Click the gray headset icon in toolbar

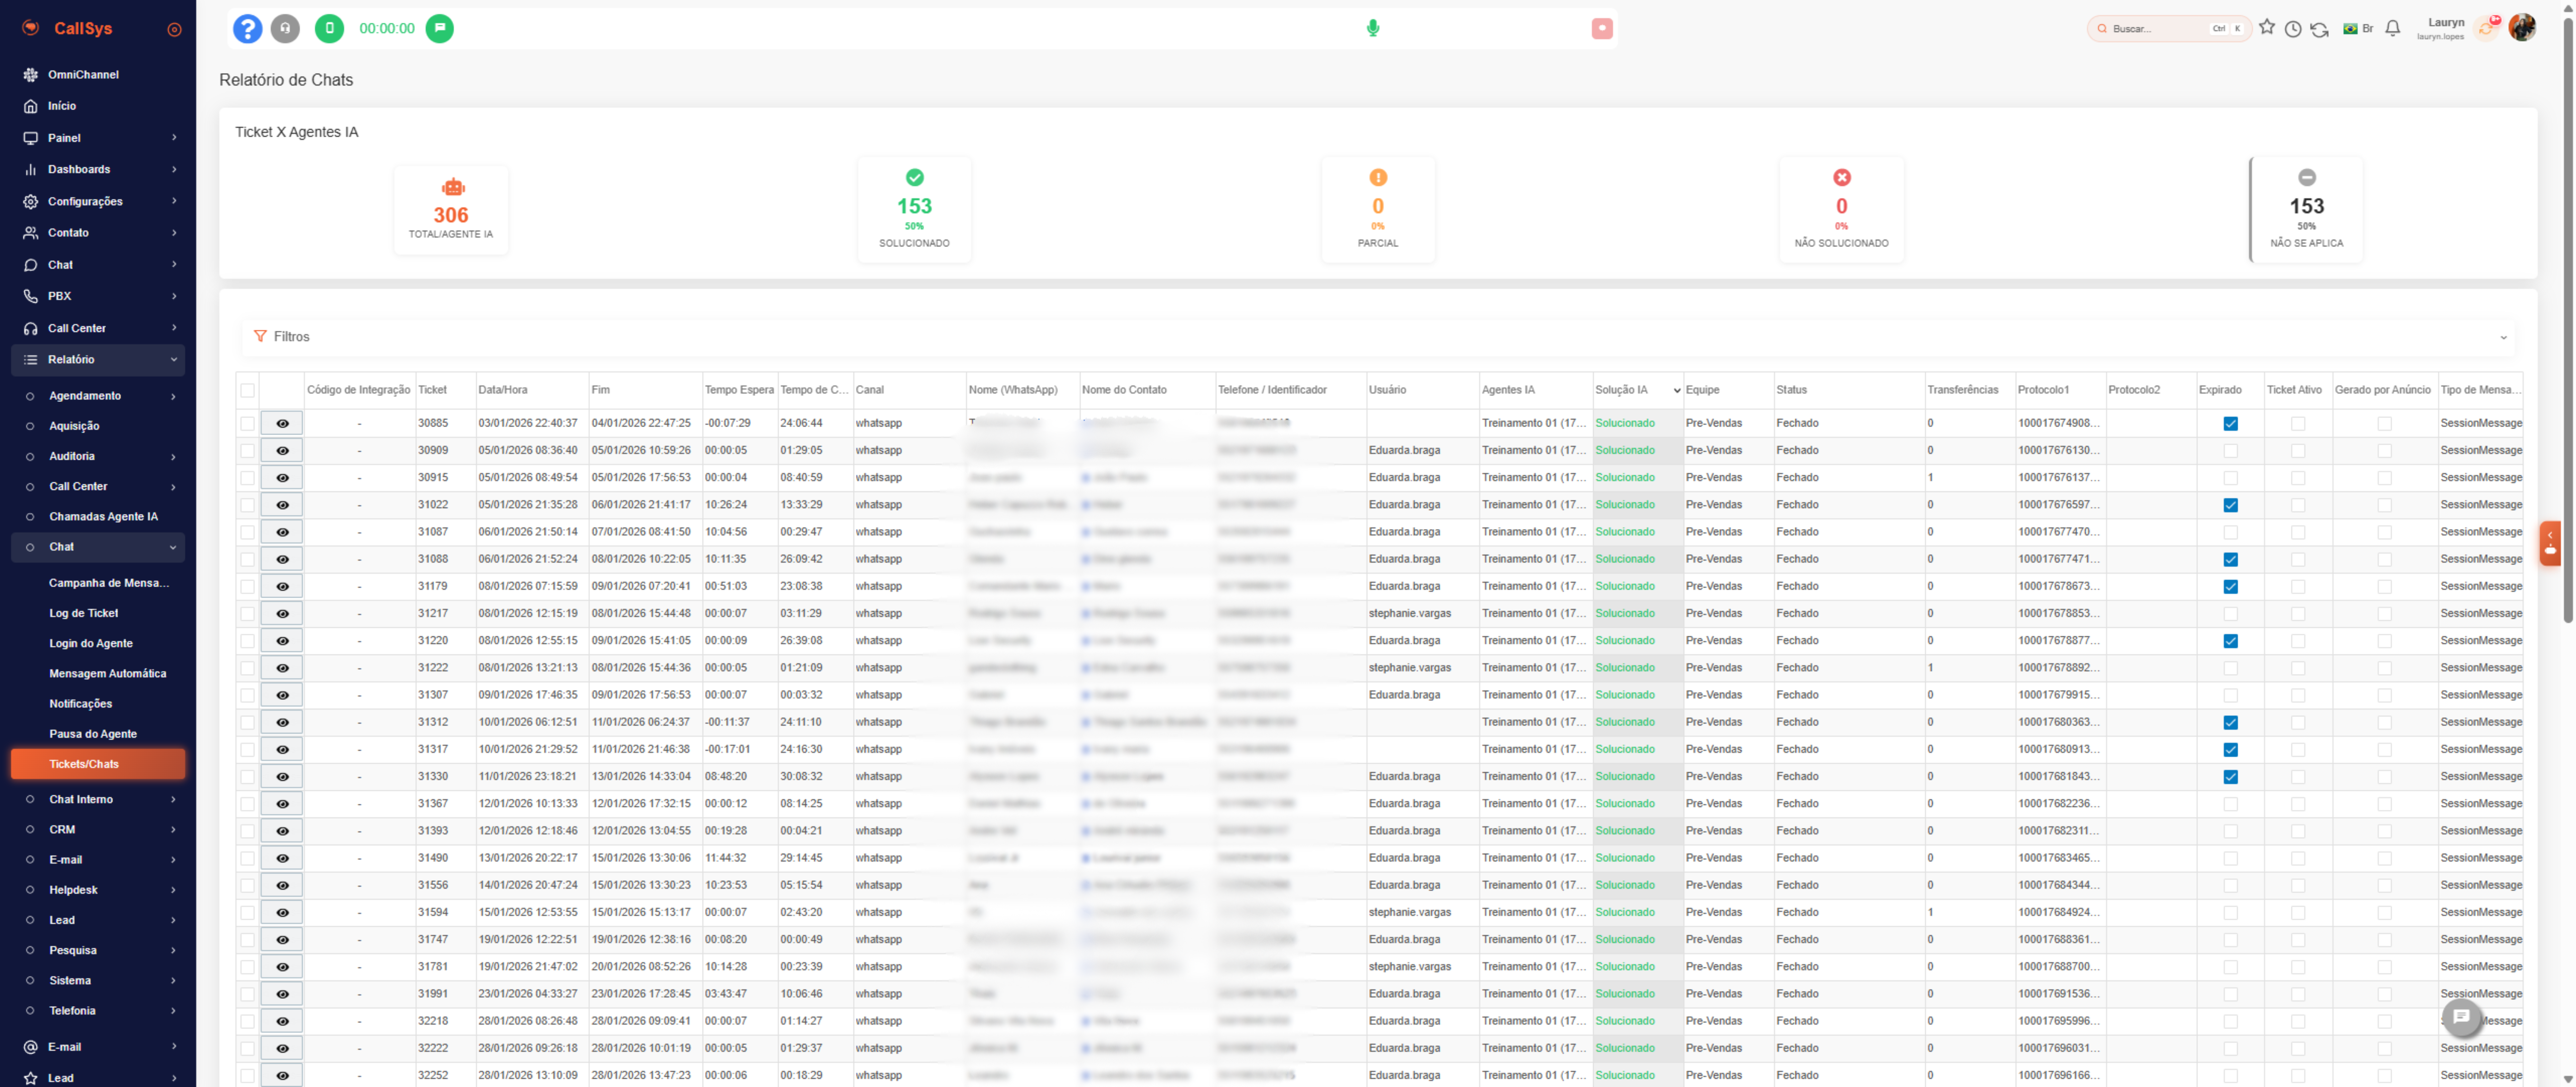[x=285, y=29]
